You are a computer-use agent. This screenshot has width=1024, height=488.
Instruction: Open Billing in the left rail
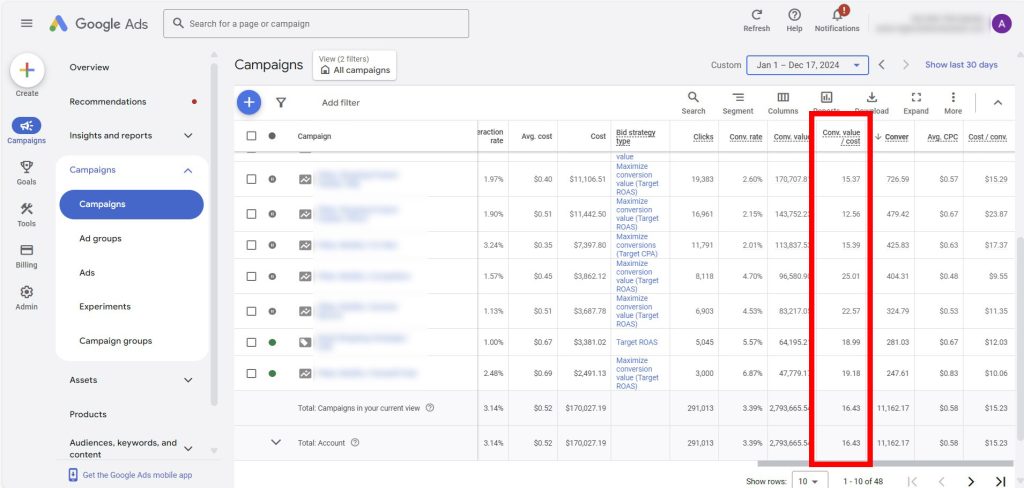coord(27,256)
